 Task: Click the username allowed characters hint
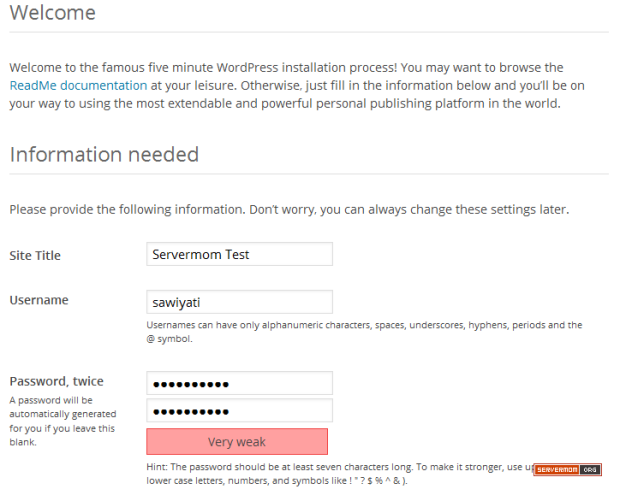tap(364, 331)
